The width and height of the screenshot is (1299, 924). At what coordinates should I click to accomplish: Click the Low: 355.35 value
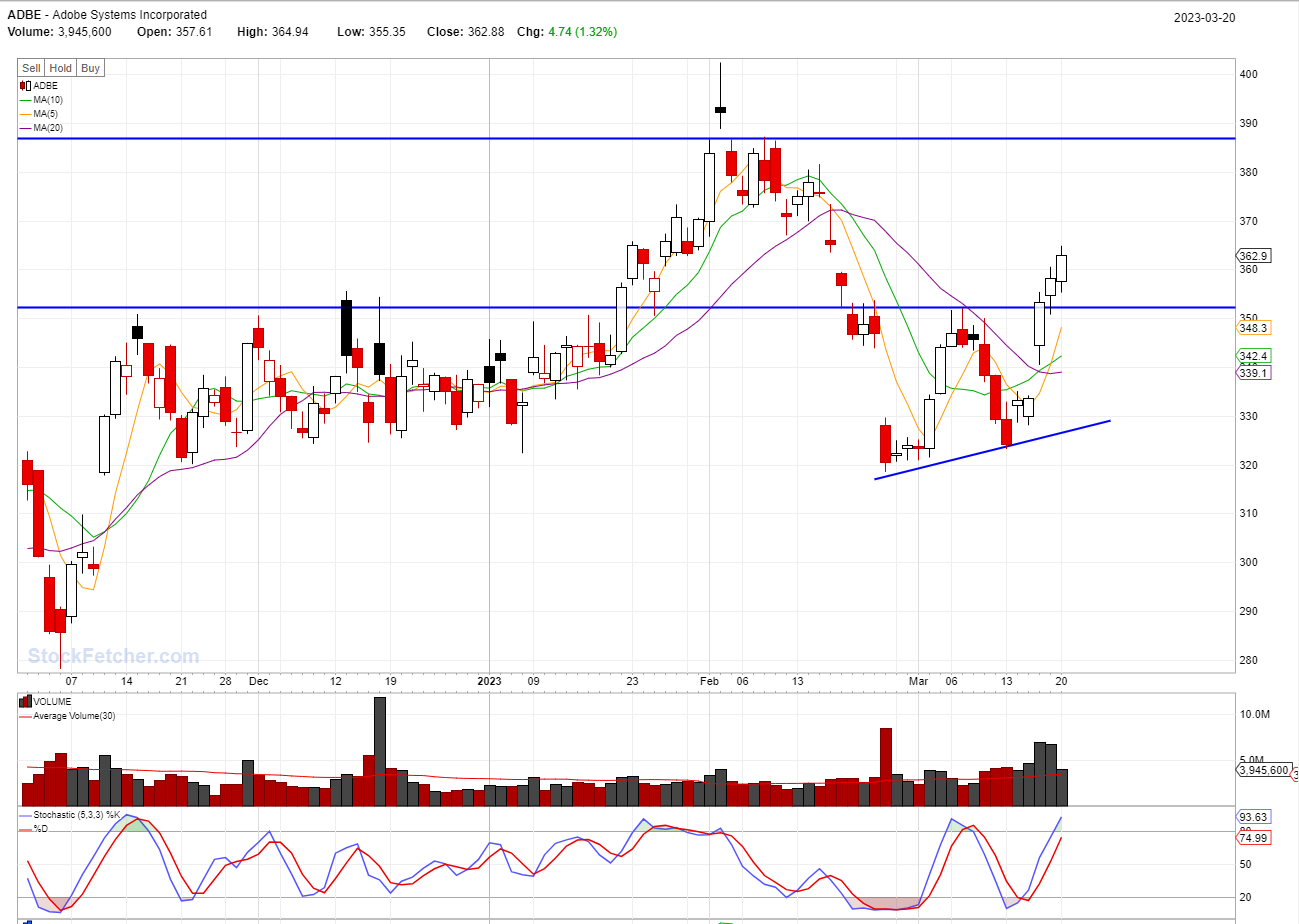click(370, 32)
